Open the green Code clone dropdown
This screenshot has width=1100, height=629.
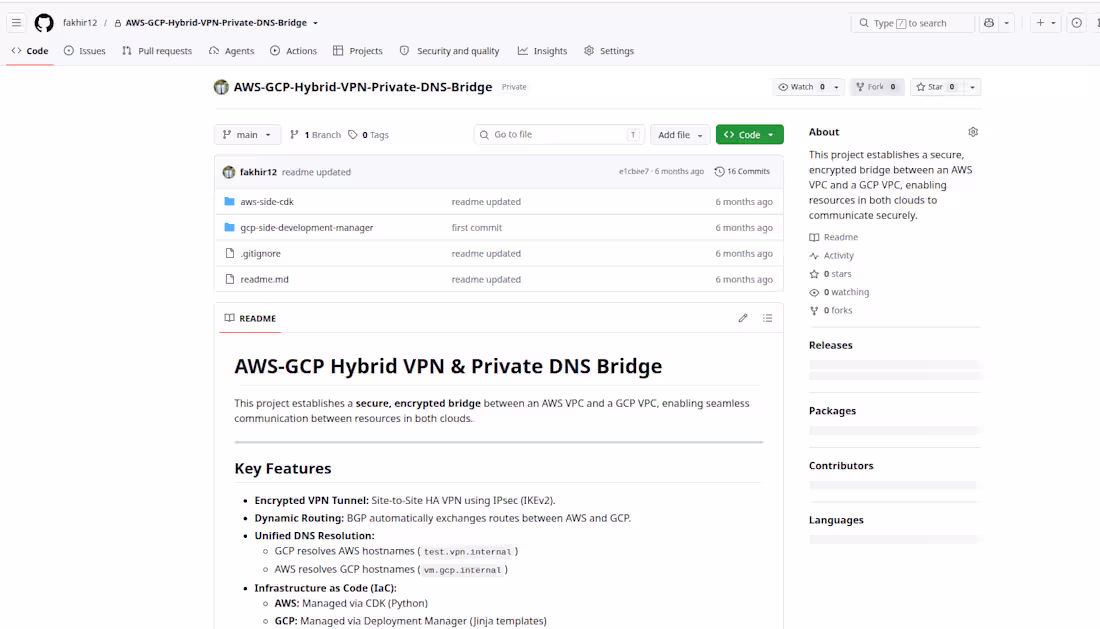tap(749, 135)
